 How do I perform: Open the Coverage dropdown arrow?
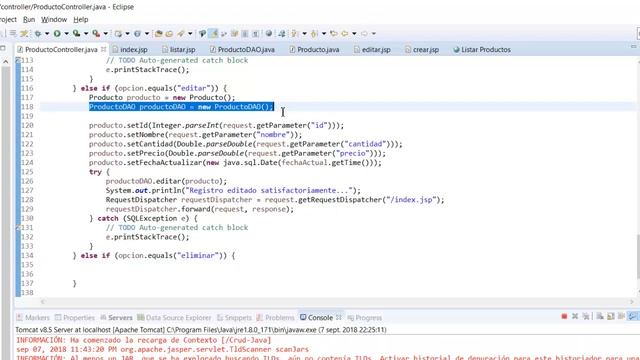[86, 33]
